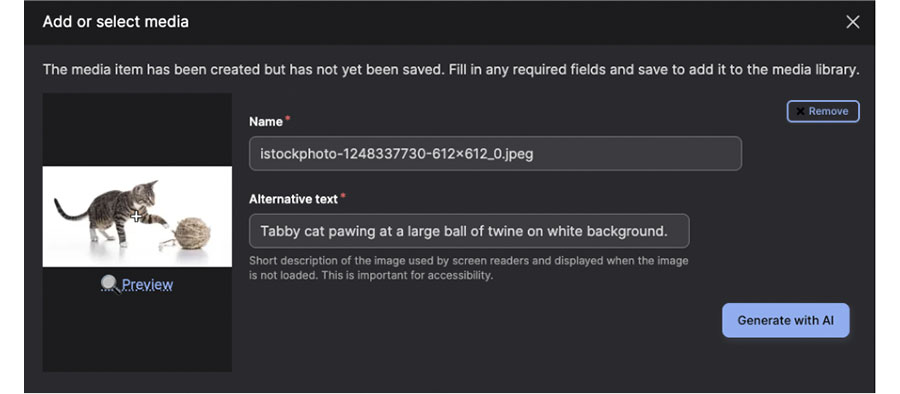Click the unsaved media item notice message

tap(451, 70)
